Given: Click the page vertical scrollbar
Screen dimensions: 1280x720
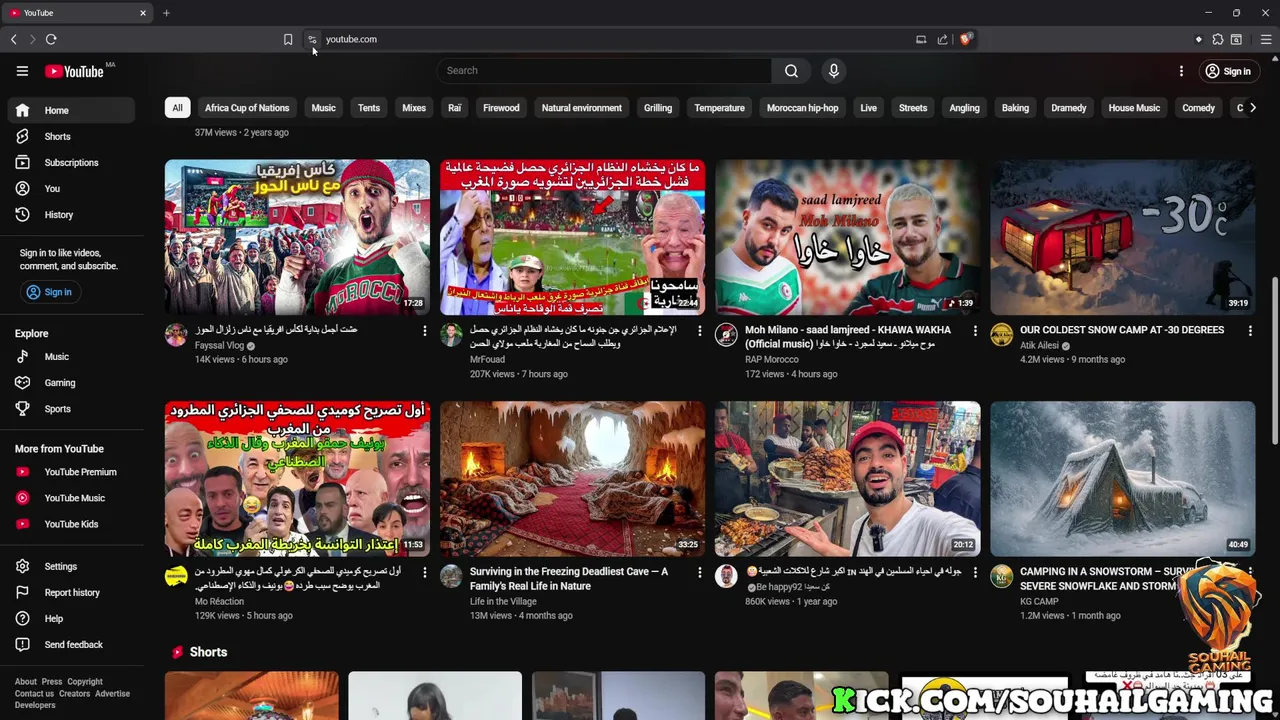Looking at the screenshot, I should 1274,360.
